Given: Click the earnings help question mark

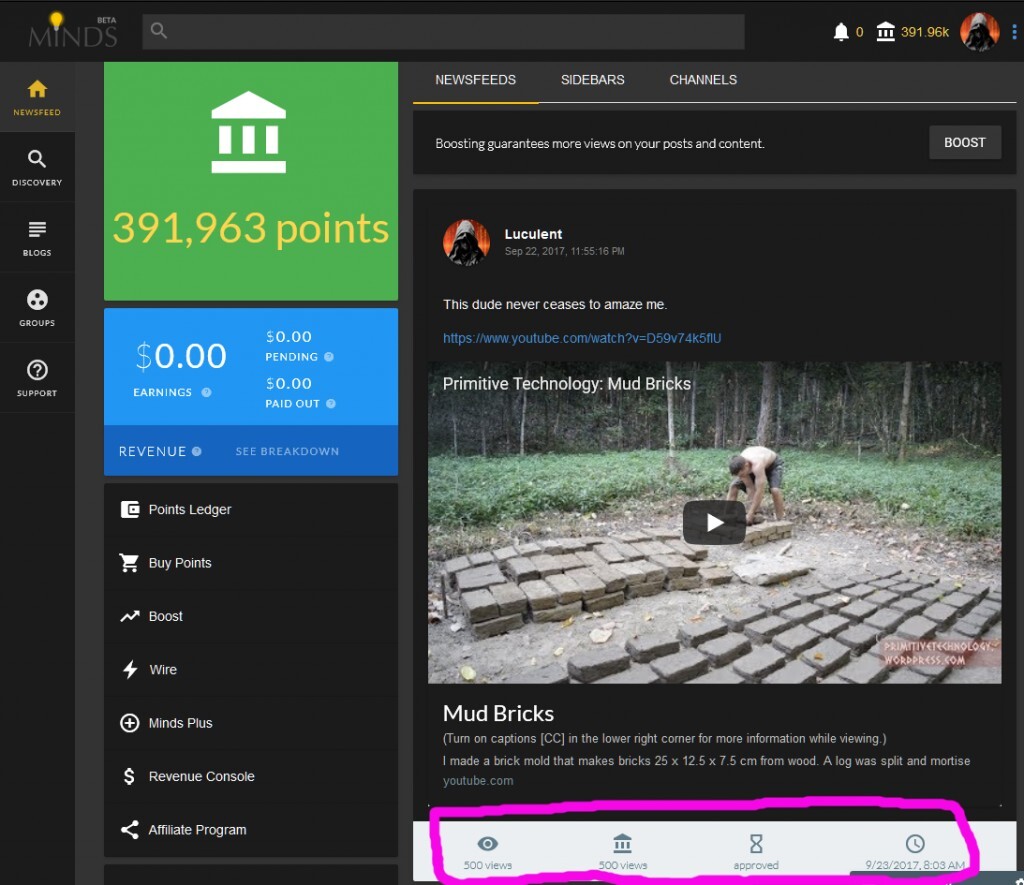Looking at the screenshot, I should pyautogui.click(x=206, y=393).
